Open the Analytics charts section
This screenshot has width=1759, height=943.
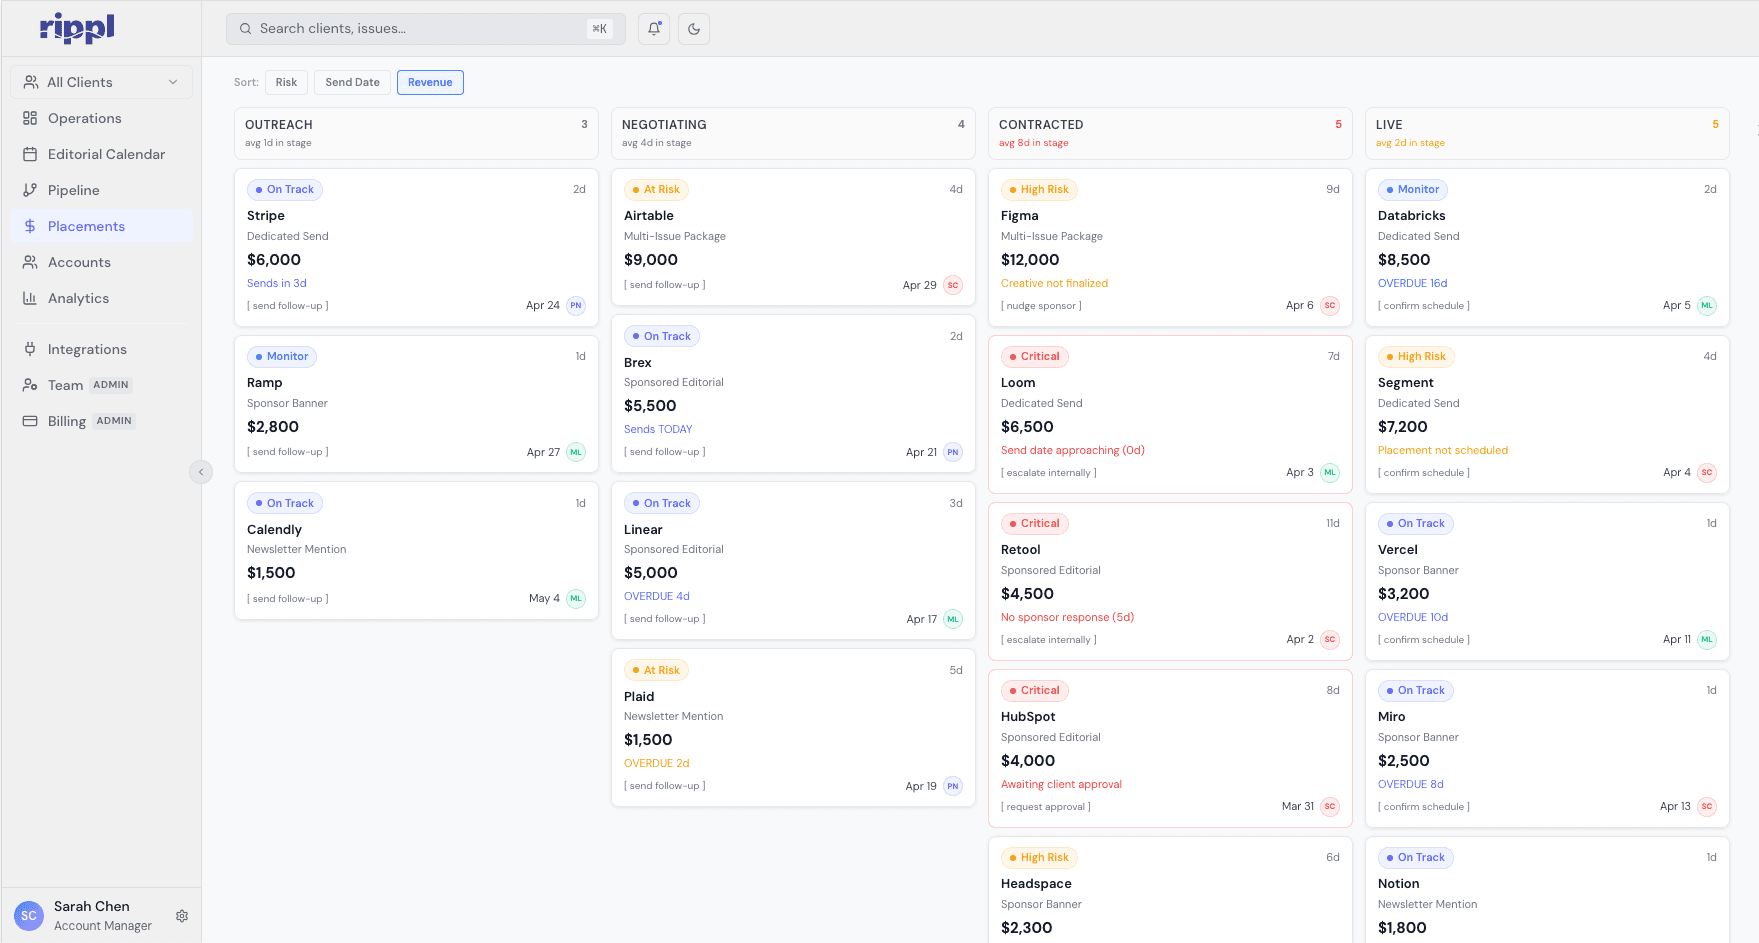coord(78,298)
